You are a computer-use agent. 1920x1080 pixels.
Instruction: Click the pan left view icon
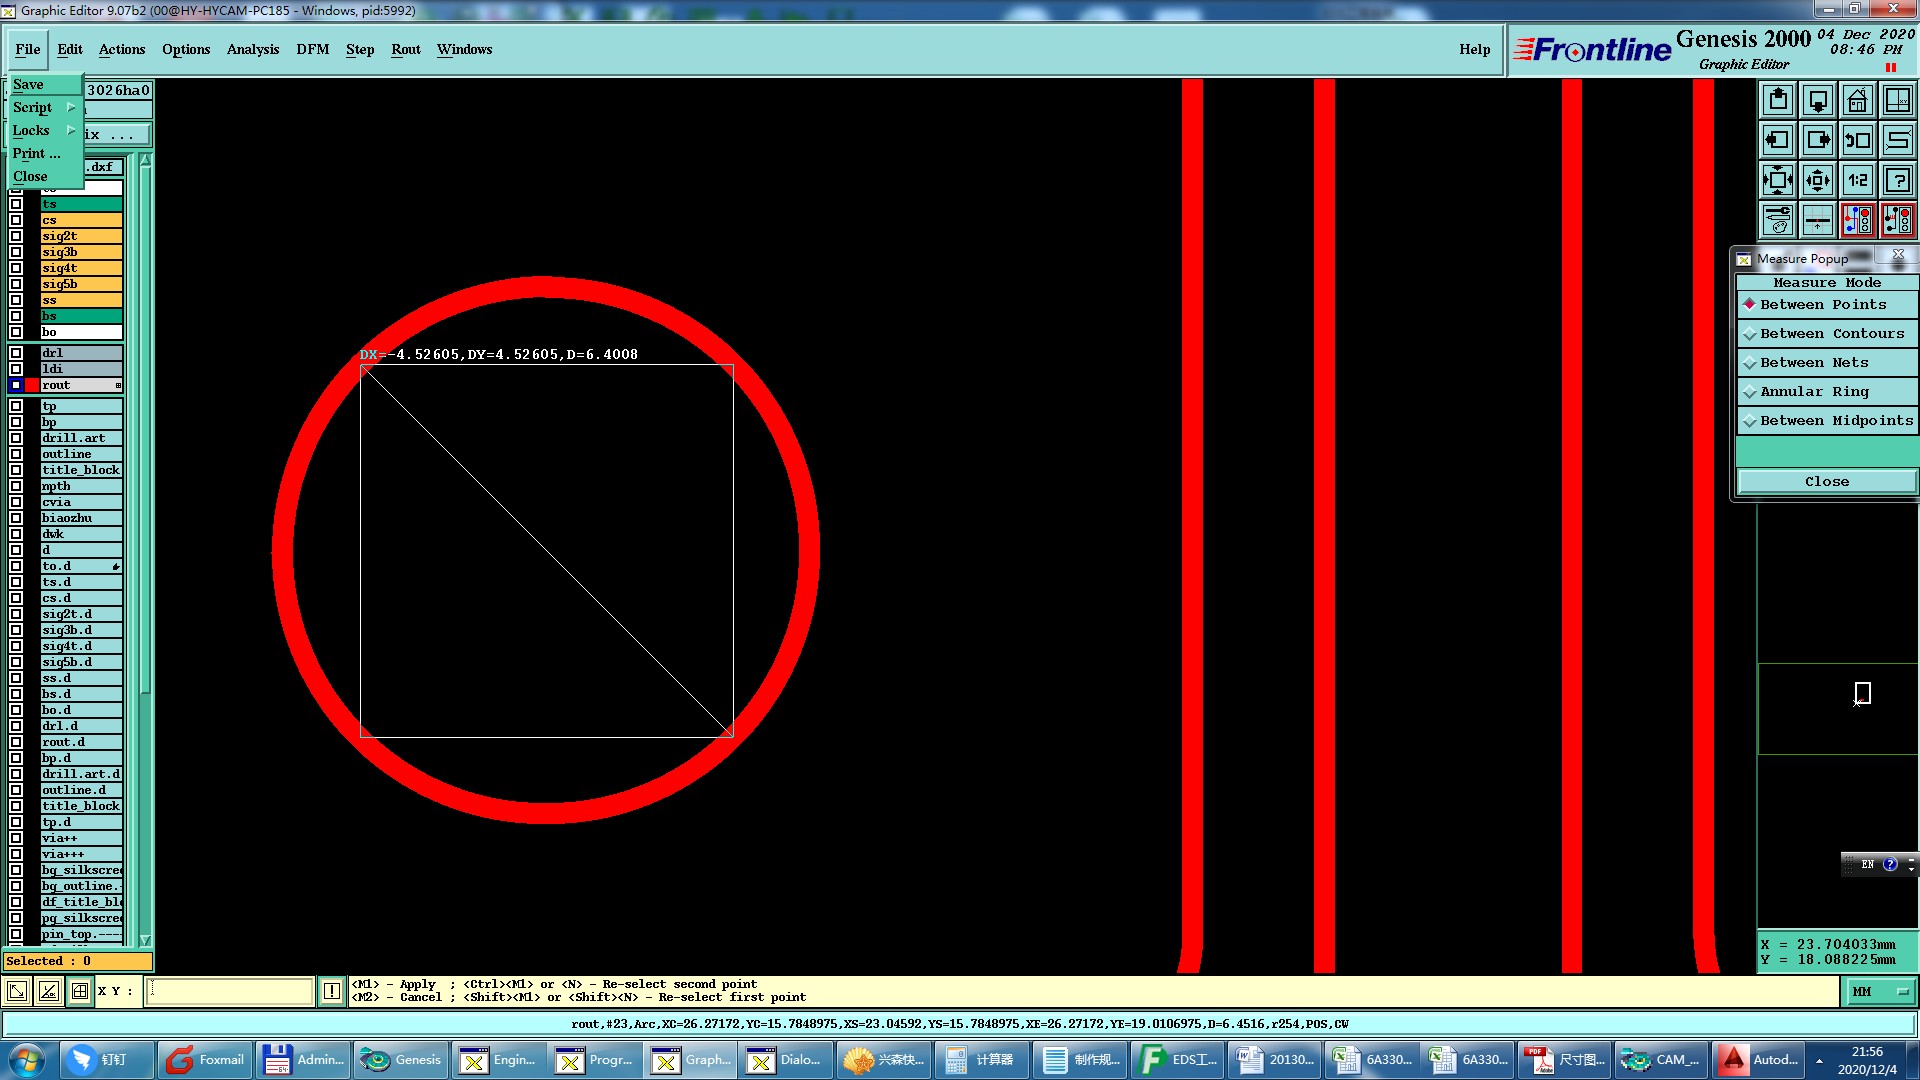1778,140
